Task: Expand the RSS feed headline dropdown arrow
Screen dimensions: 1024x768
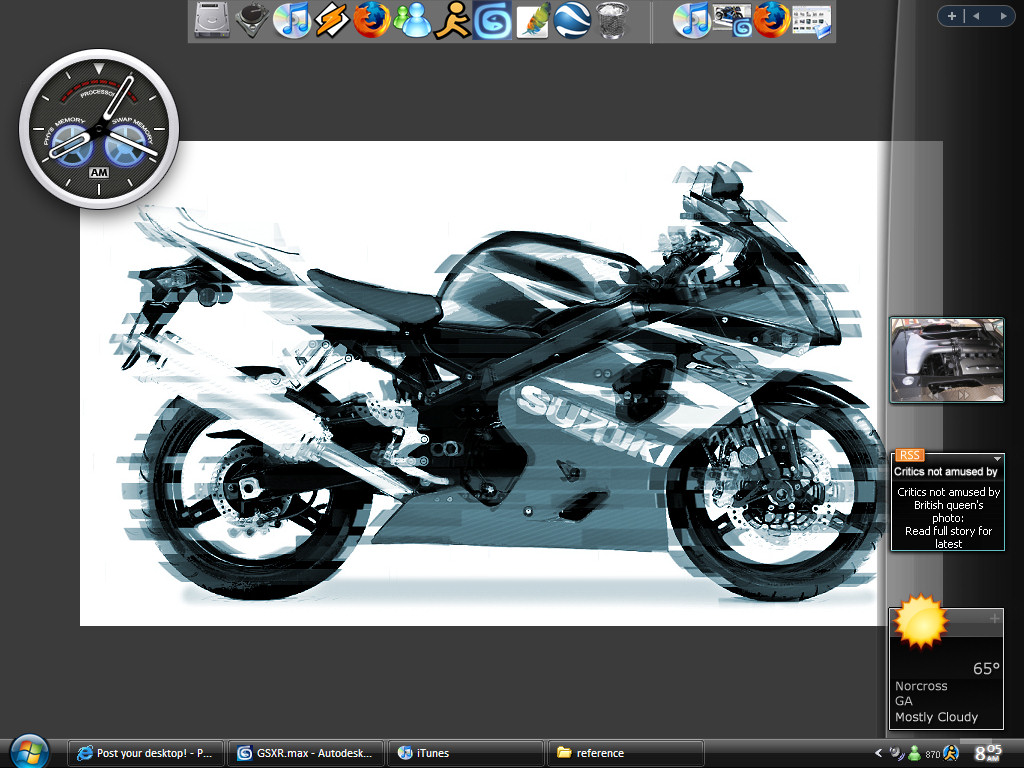Action: point(997,458)
